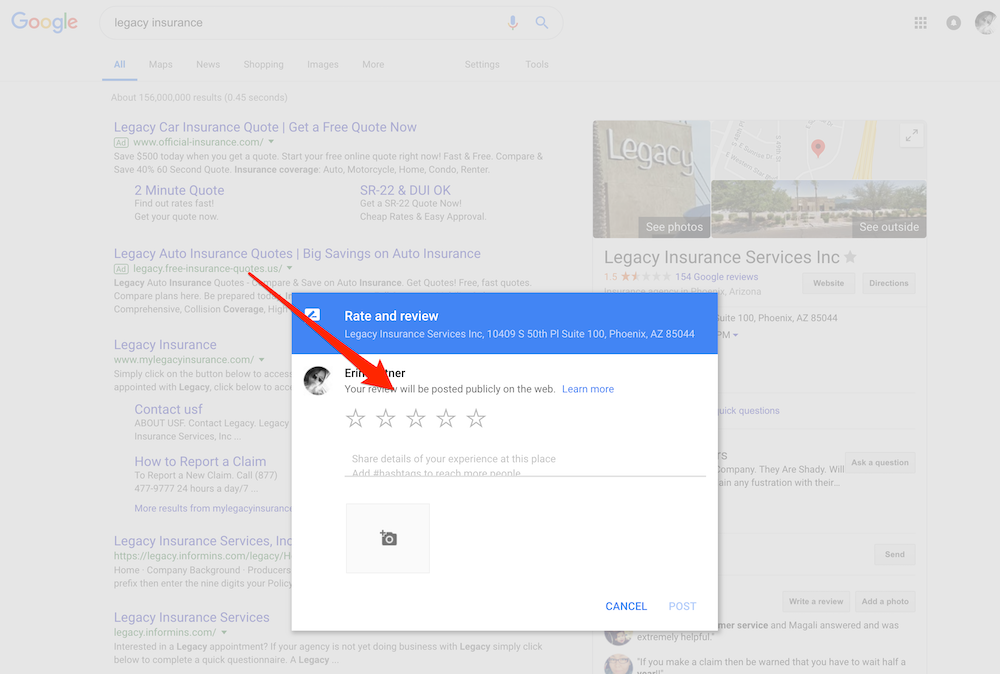Open SR-22 & DUI OK sitelink

click(x=405, y=190)
